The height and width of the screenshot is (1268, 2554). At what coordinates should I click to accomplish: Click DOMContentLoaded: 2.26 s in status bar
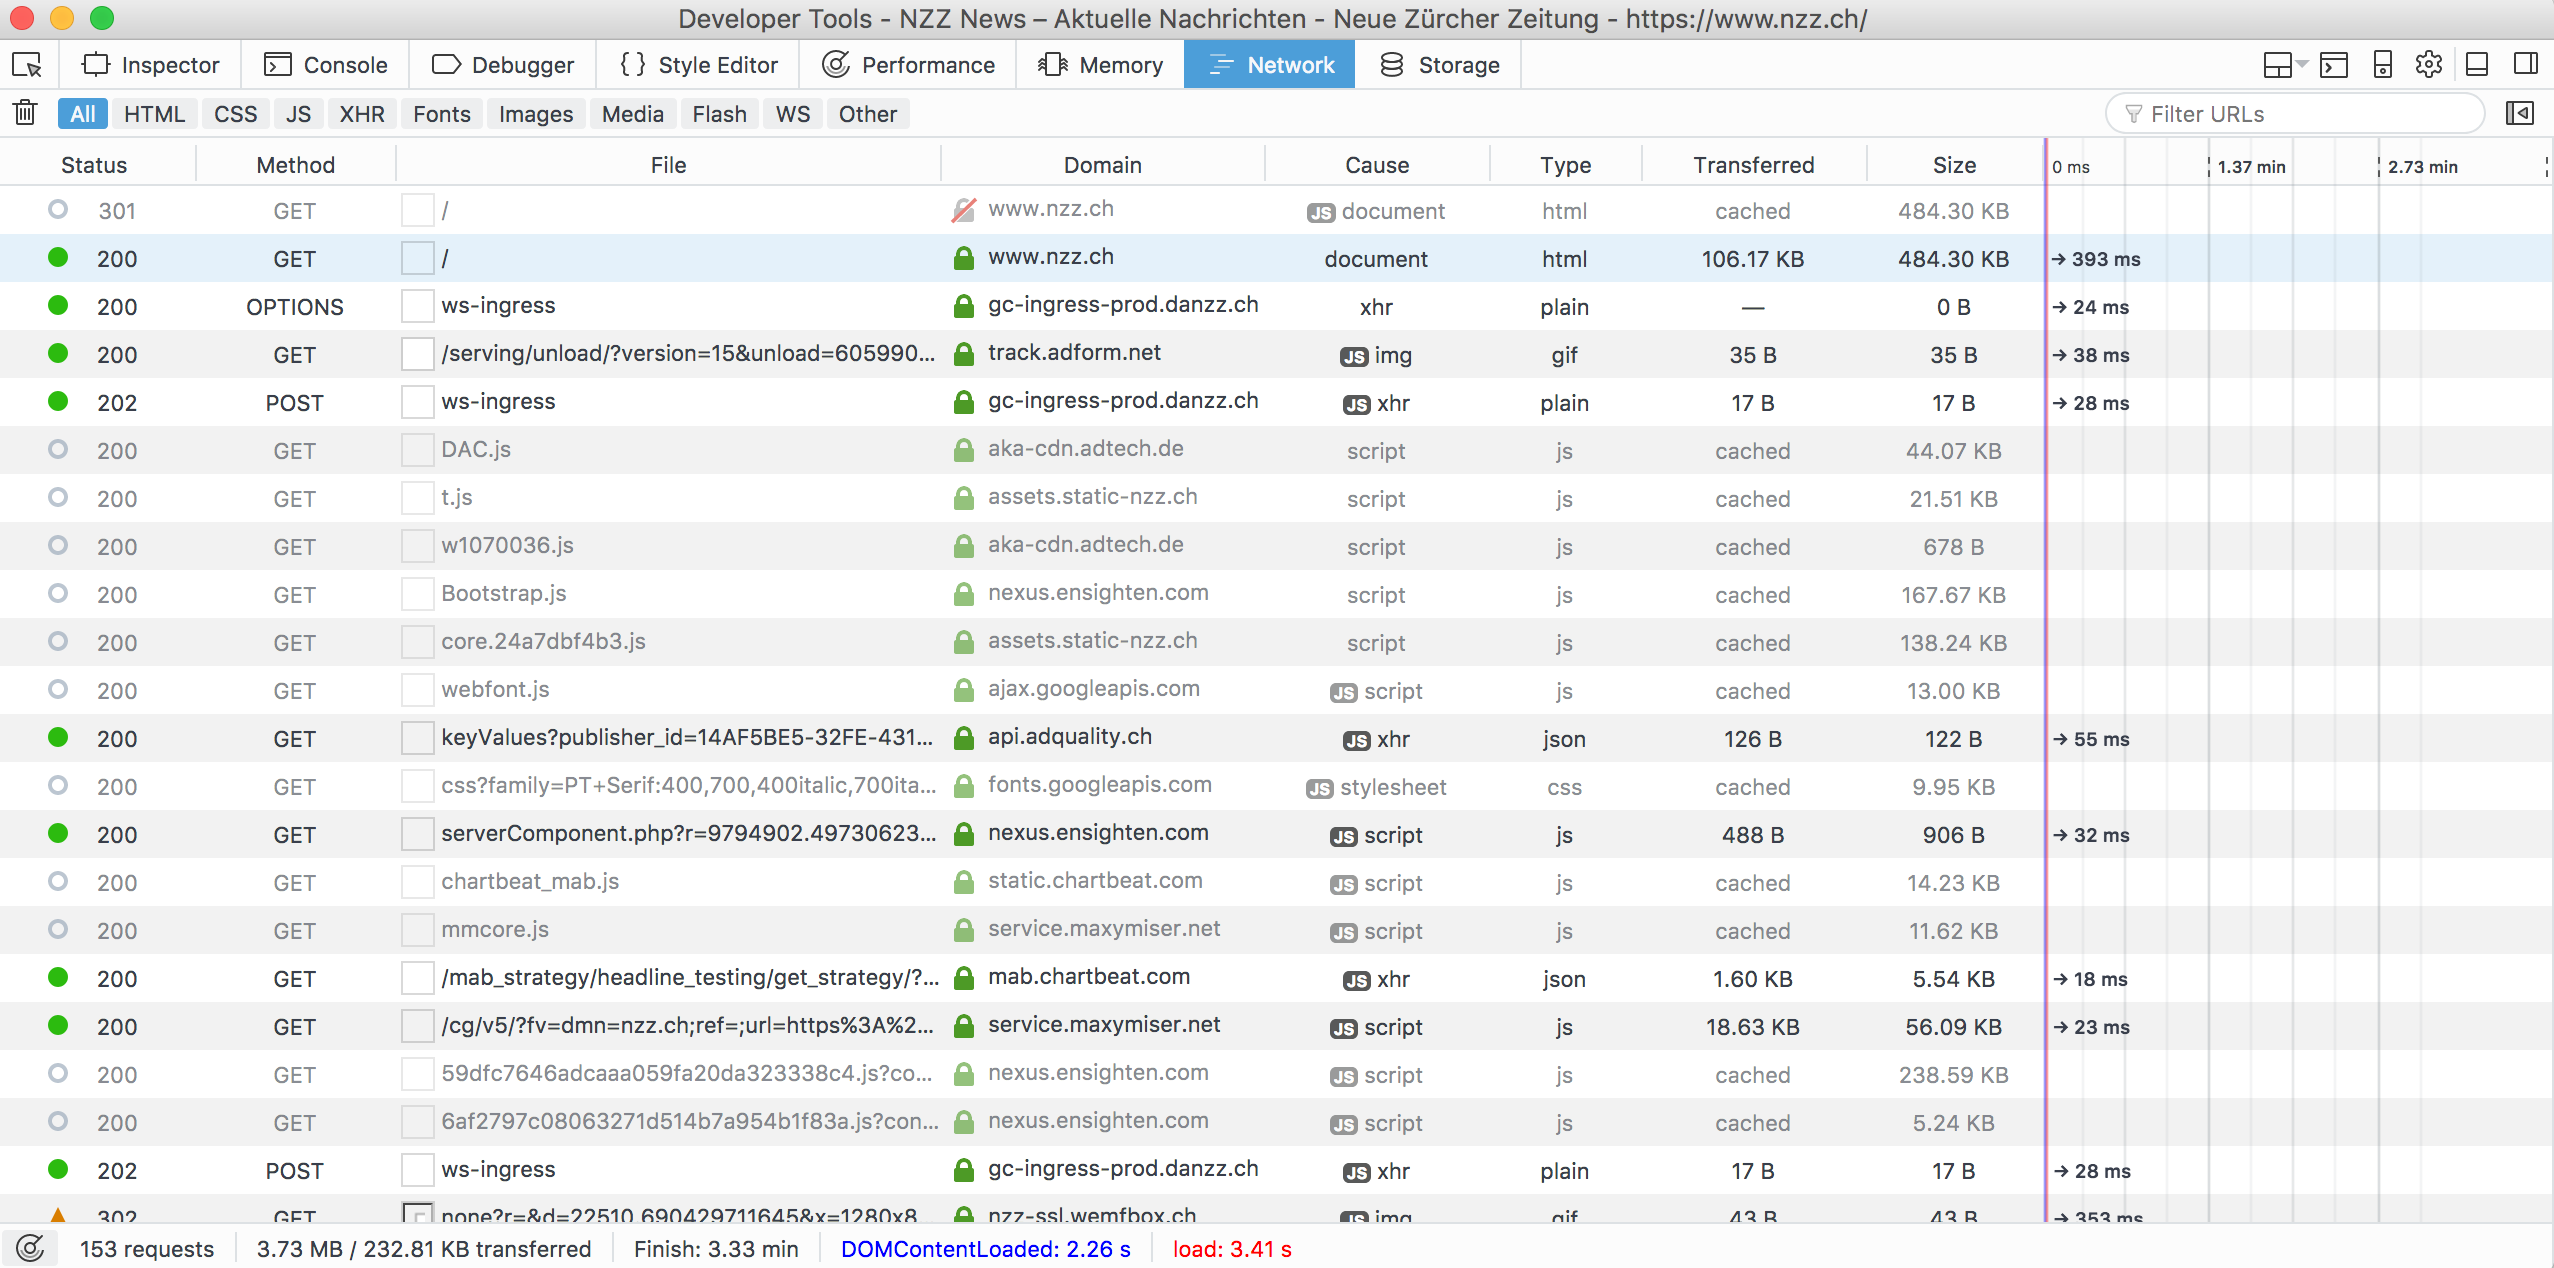(x=986, y=1249)
